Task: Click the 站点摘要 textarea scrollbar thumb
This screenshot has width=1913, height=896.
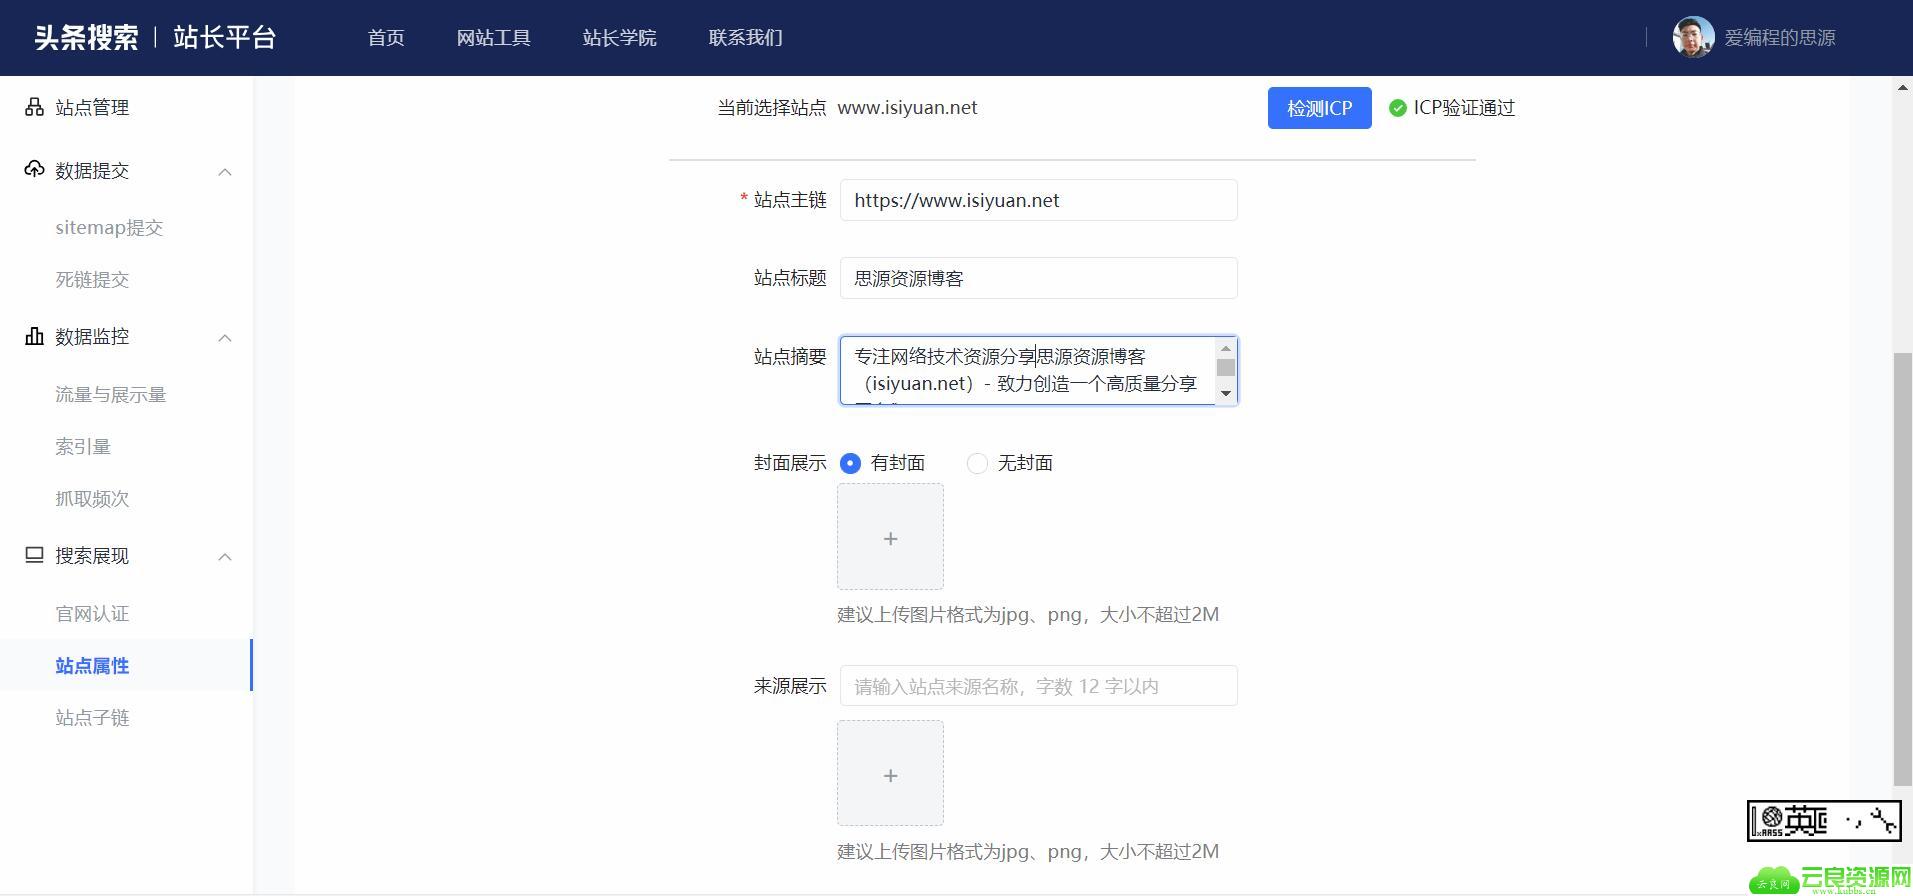Action: pyautogui.click(x=1226, y=368)
